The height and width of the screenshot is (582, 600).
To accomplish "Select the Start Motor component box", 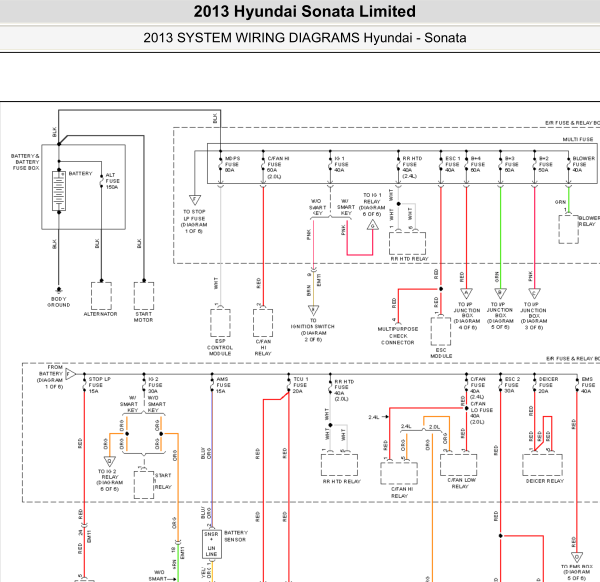I will (x=144, y=296).
